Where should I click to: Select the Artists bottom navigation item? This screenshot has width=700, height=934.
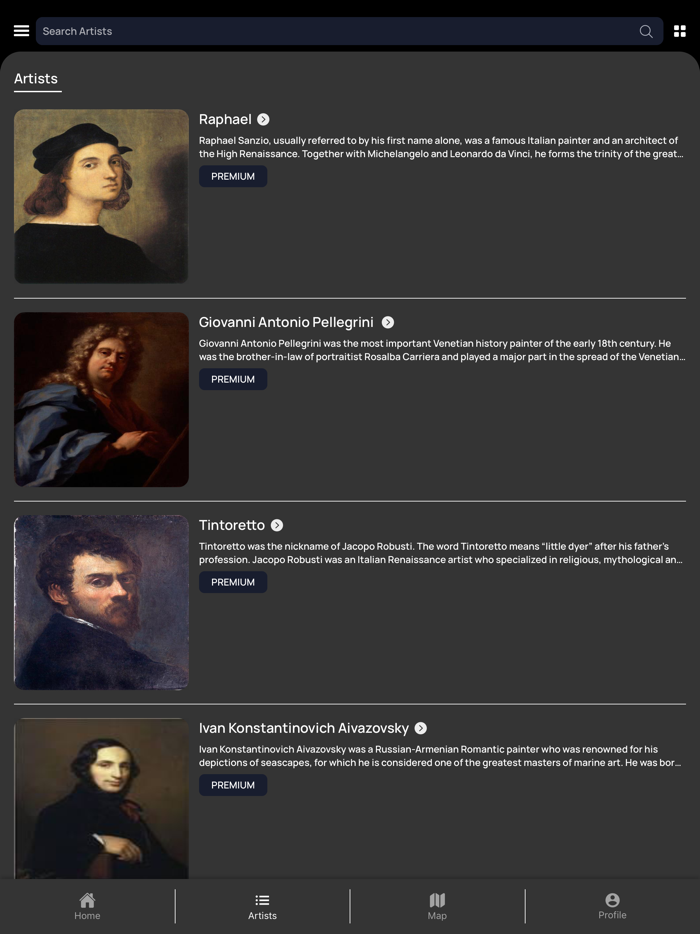[x=262, y=907]
